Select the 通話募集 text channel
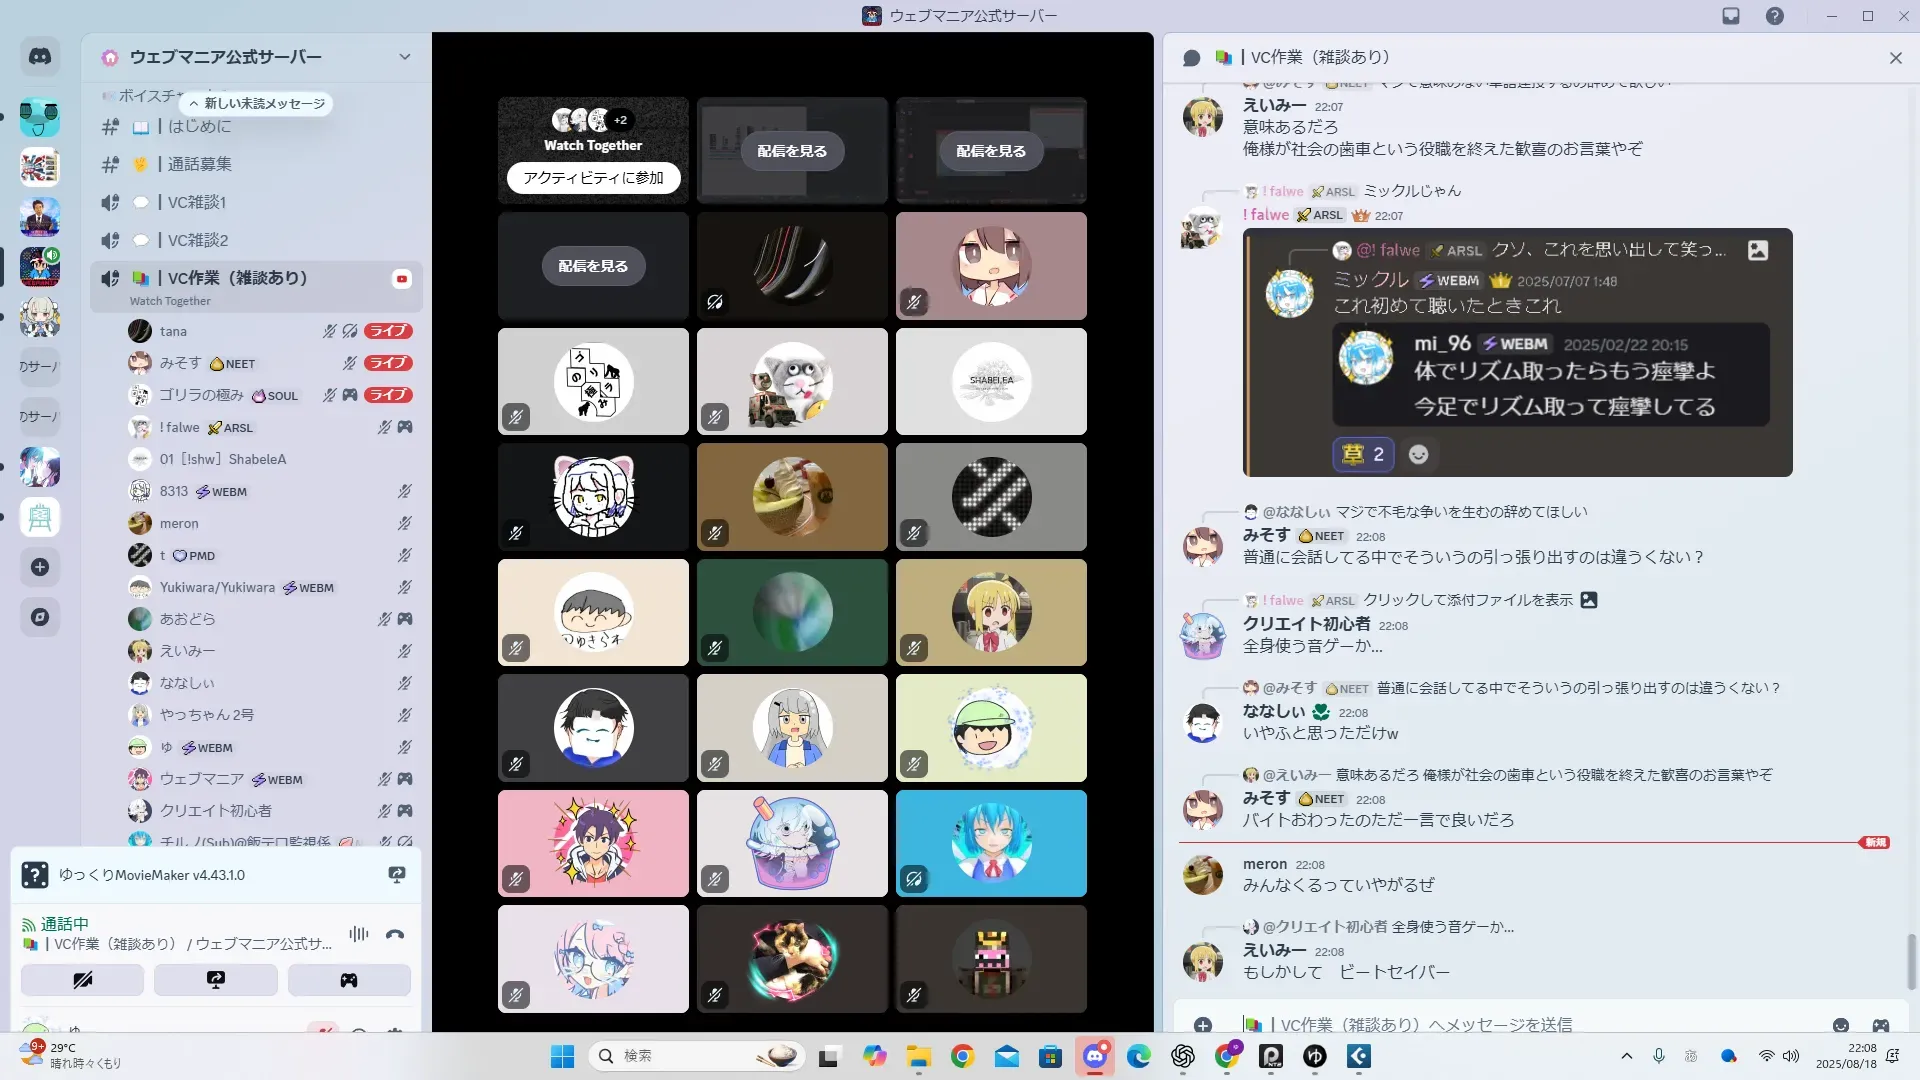The width and height of the screenshot is (1920, 1080). coord(199,164)
